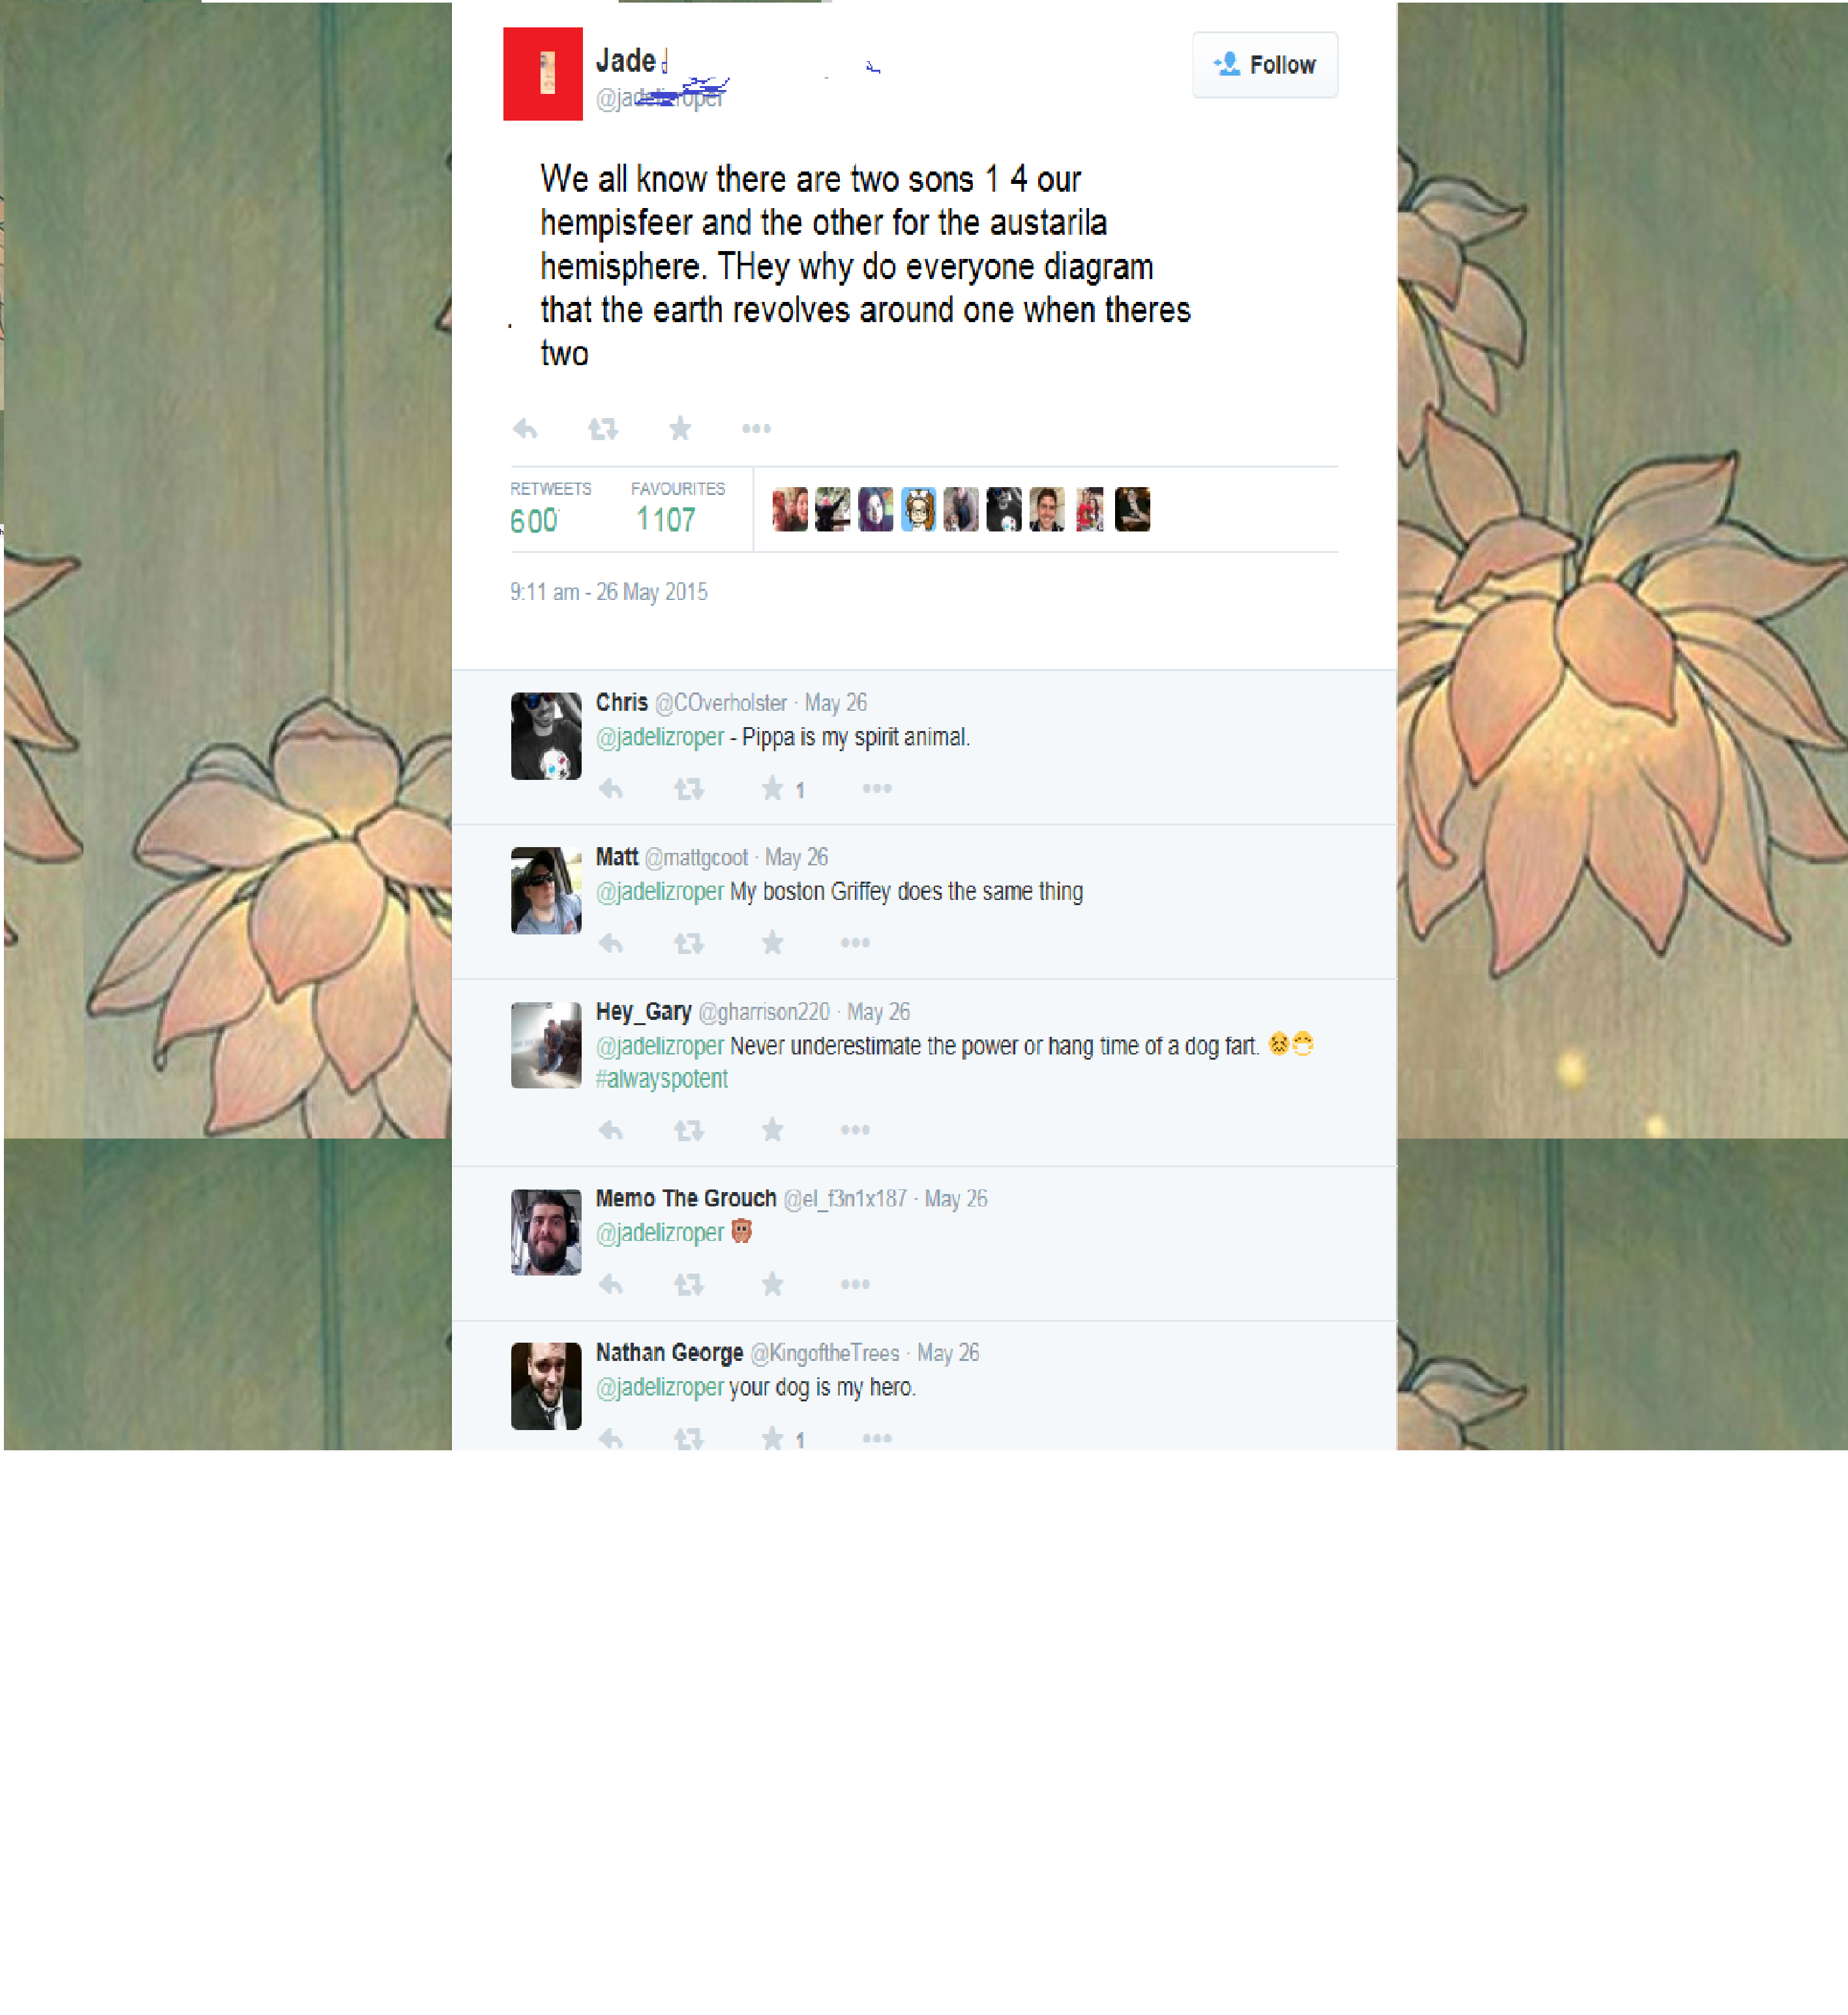This screenshot has width=1848, height=2015.
Task: Open more options on main tweet
Action: coord(756,428)
